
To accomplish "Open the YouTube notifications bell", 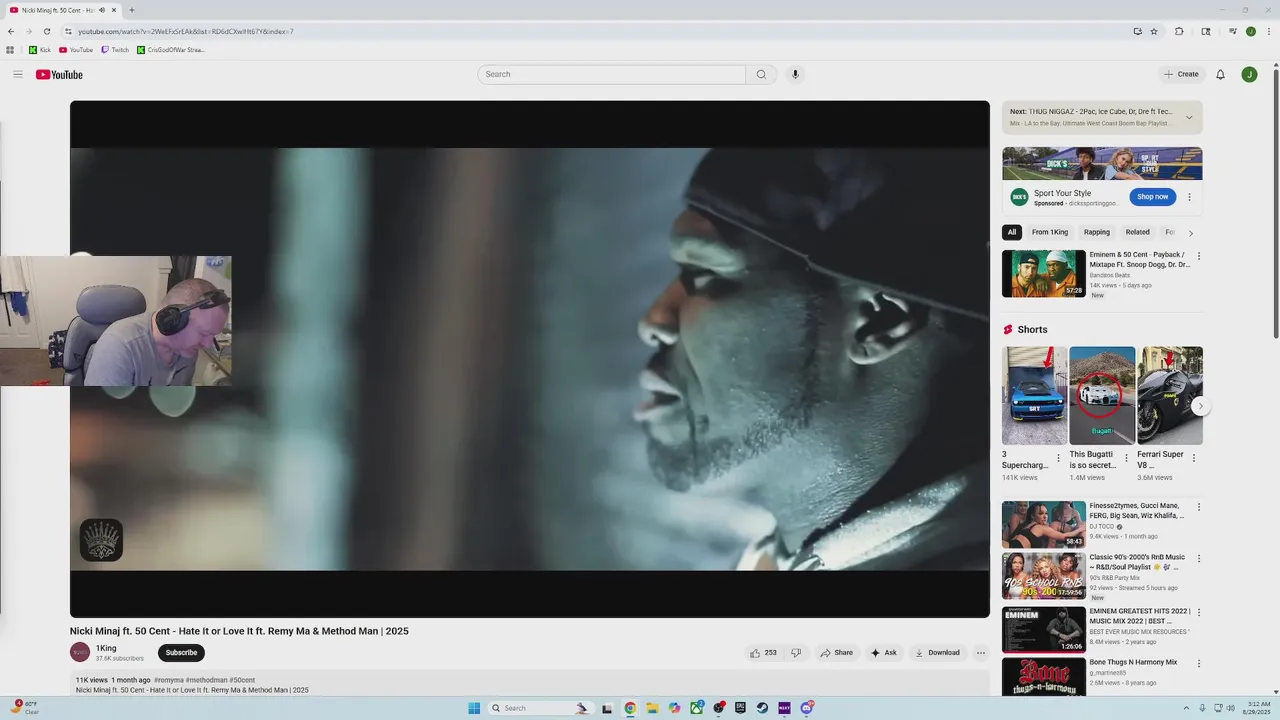I will coord(1220,74).
